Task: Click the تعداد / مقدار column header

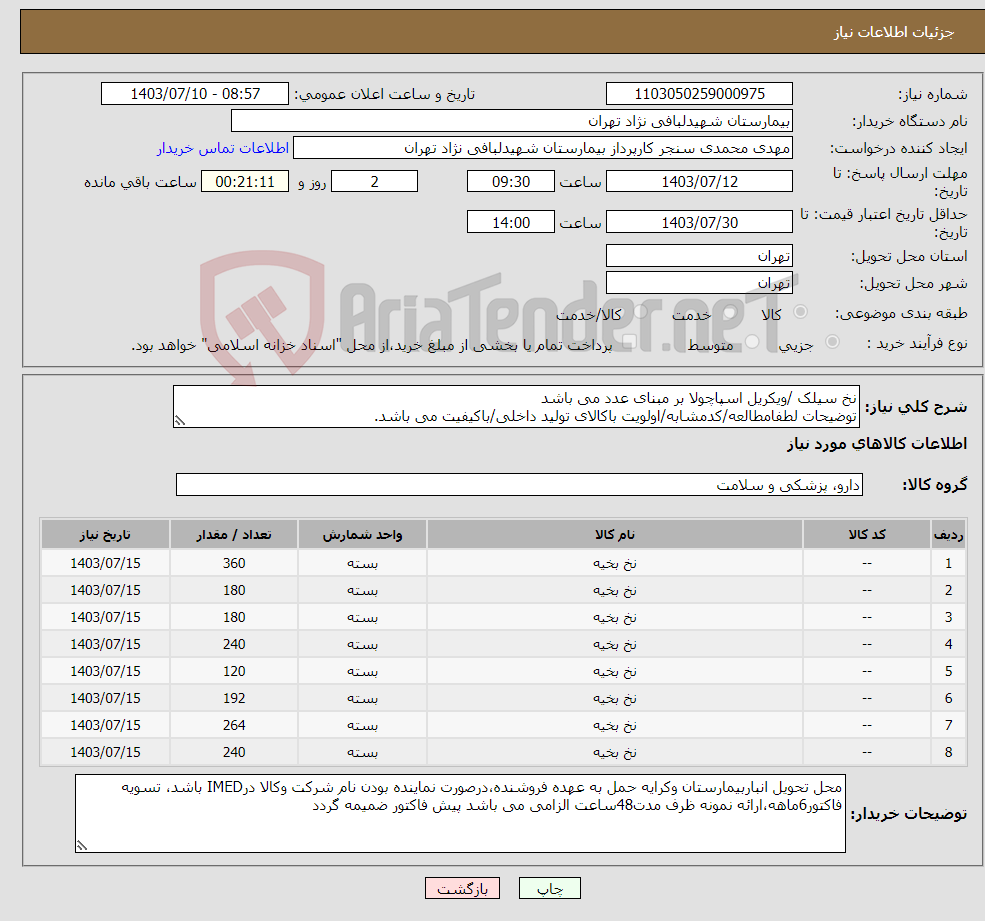Action: point(234,535)
